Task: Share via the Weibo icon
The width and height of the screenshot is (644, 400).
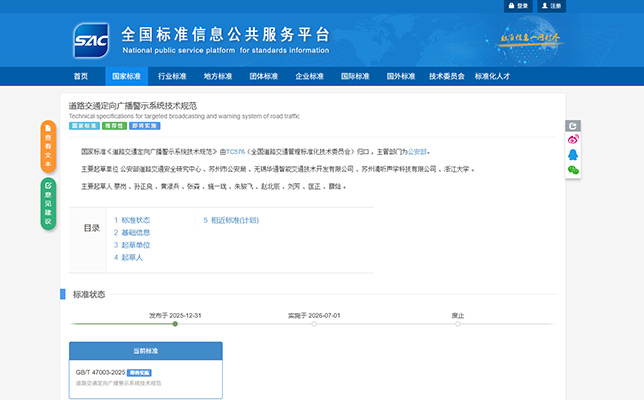Action: [x=573, y=140]
